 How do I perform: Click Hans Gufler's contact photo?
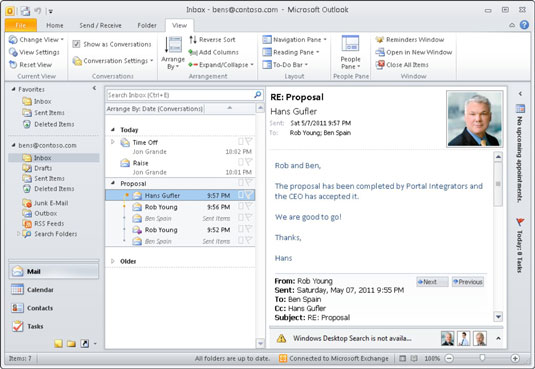(475, 119)
